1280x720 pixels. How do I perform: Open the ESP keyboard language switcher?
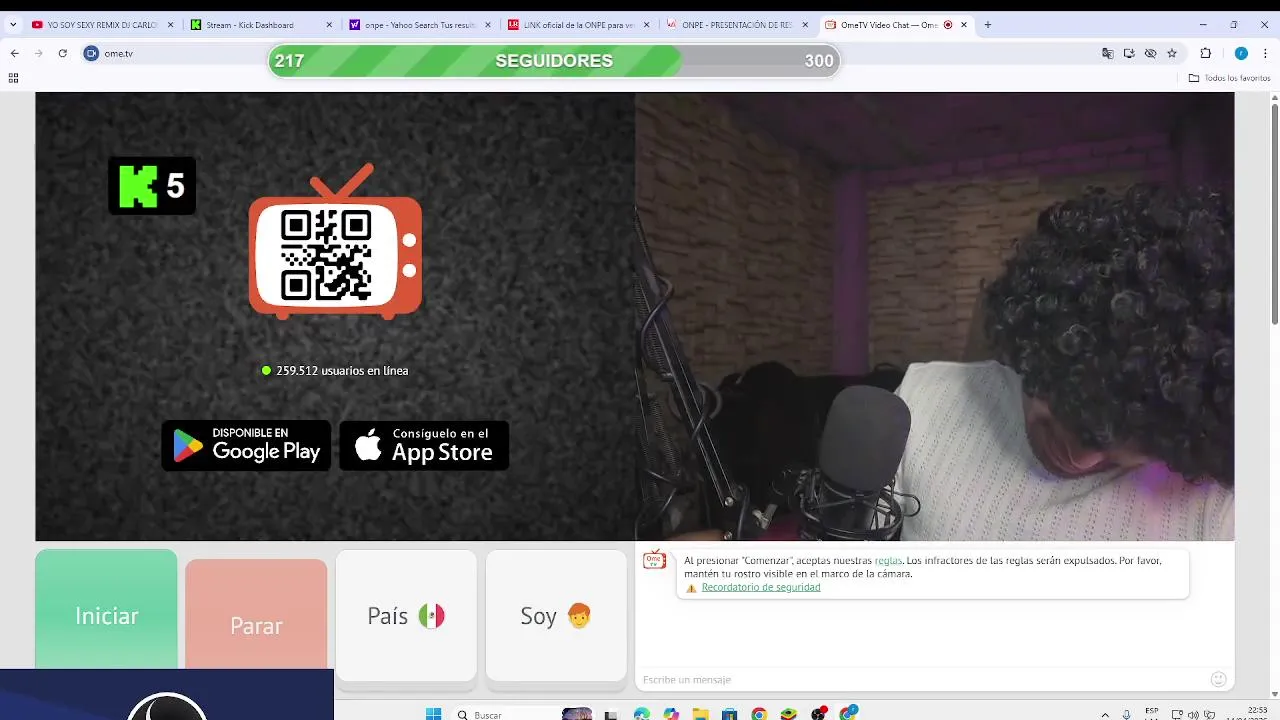(1152, 713)
